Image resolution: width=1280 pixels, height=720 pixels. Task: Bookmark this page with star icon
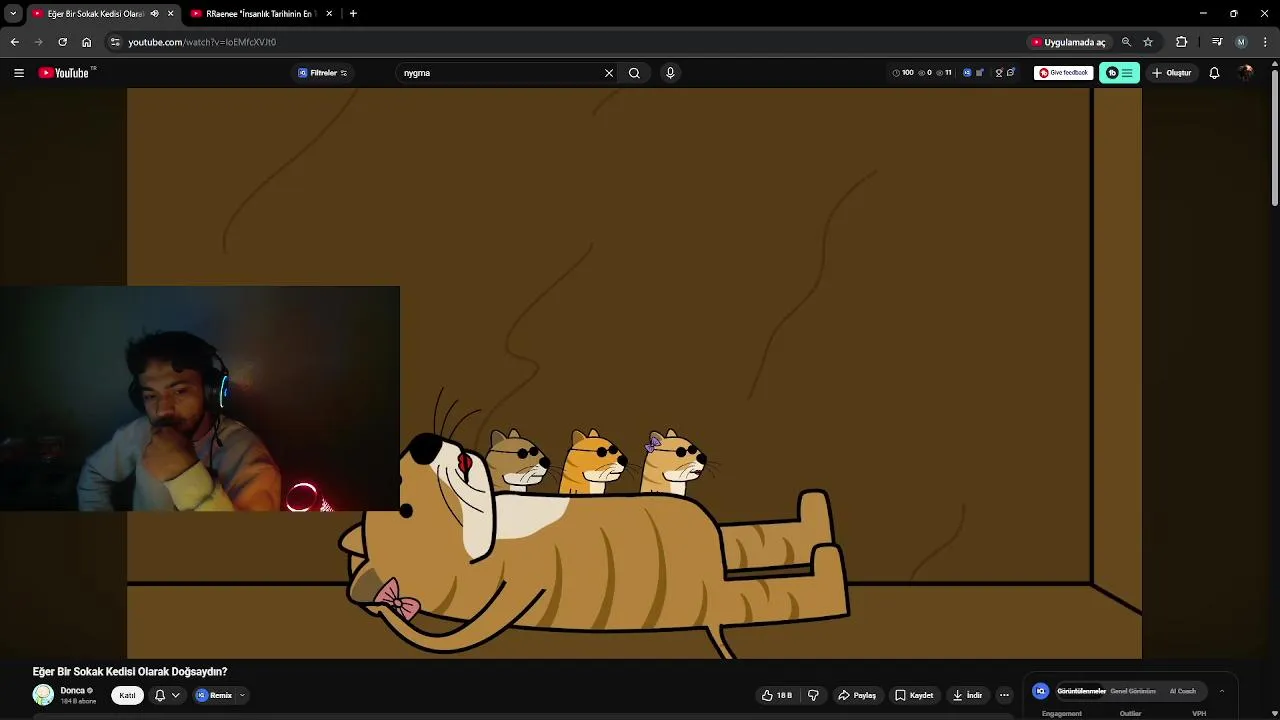tap(1148, 42)
